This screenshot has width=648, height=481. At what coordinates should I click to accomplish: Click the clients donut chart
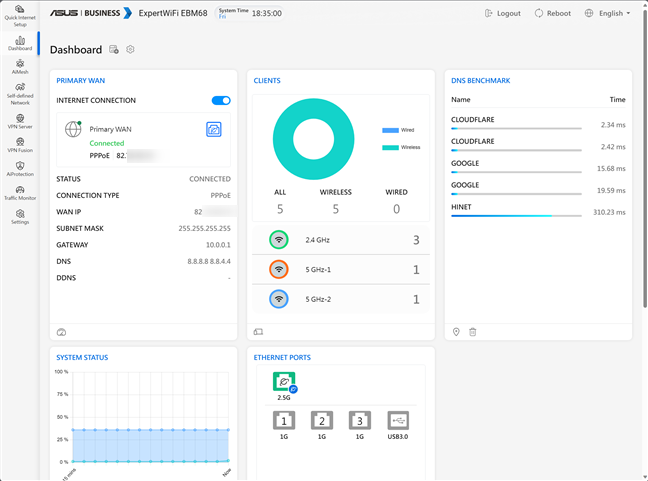(314, 139)
